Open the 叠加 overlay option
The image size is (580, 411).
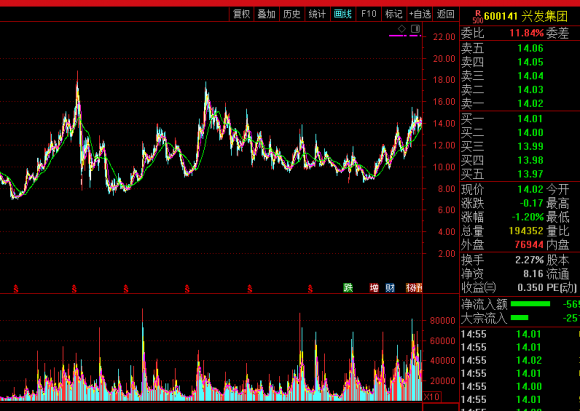click(267, 14)
